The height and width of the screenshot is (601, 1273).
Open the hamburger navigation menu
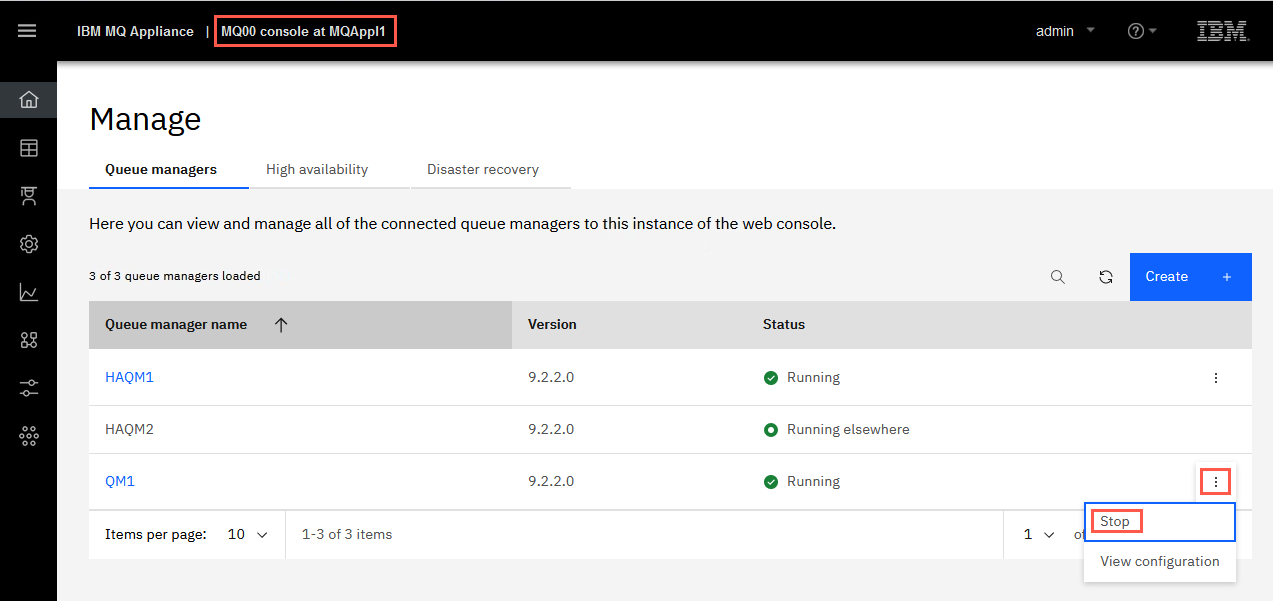tap(27, 31)
